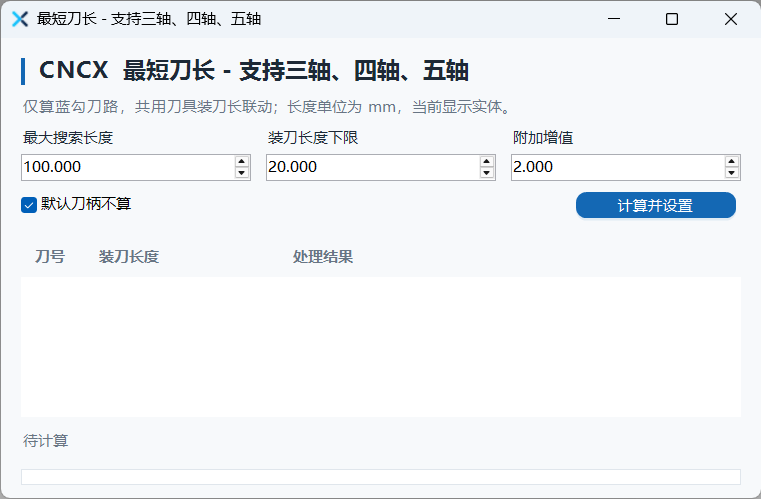Click the 刀号 column header

pos(50,257)
